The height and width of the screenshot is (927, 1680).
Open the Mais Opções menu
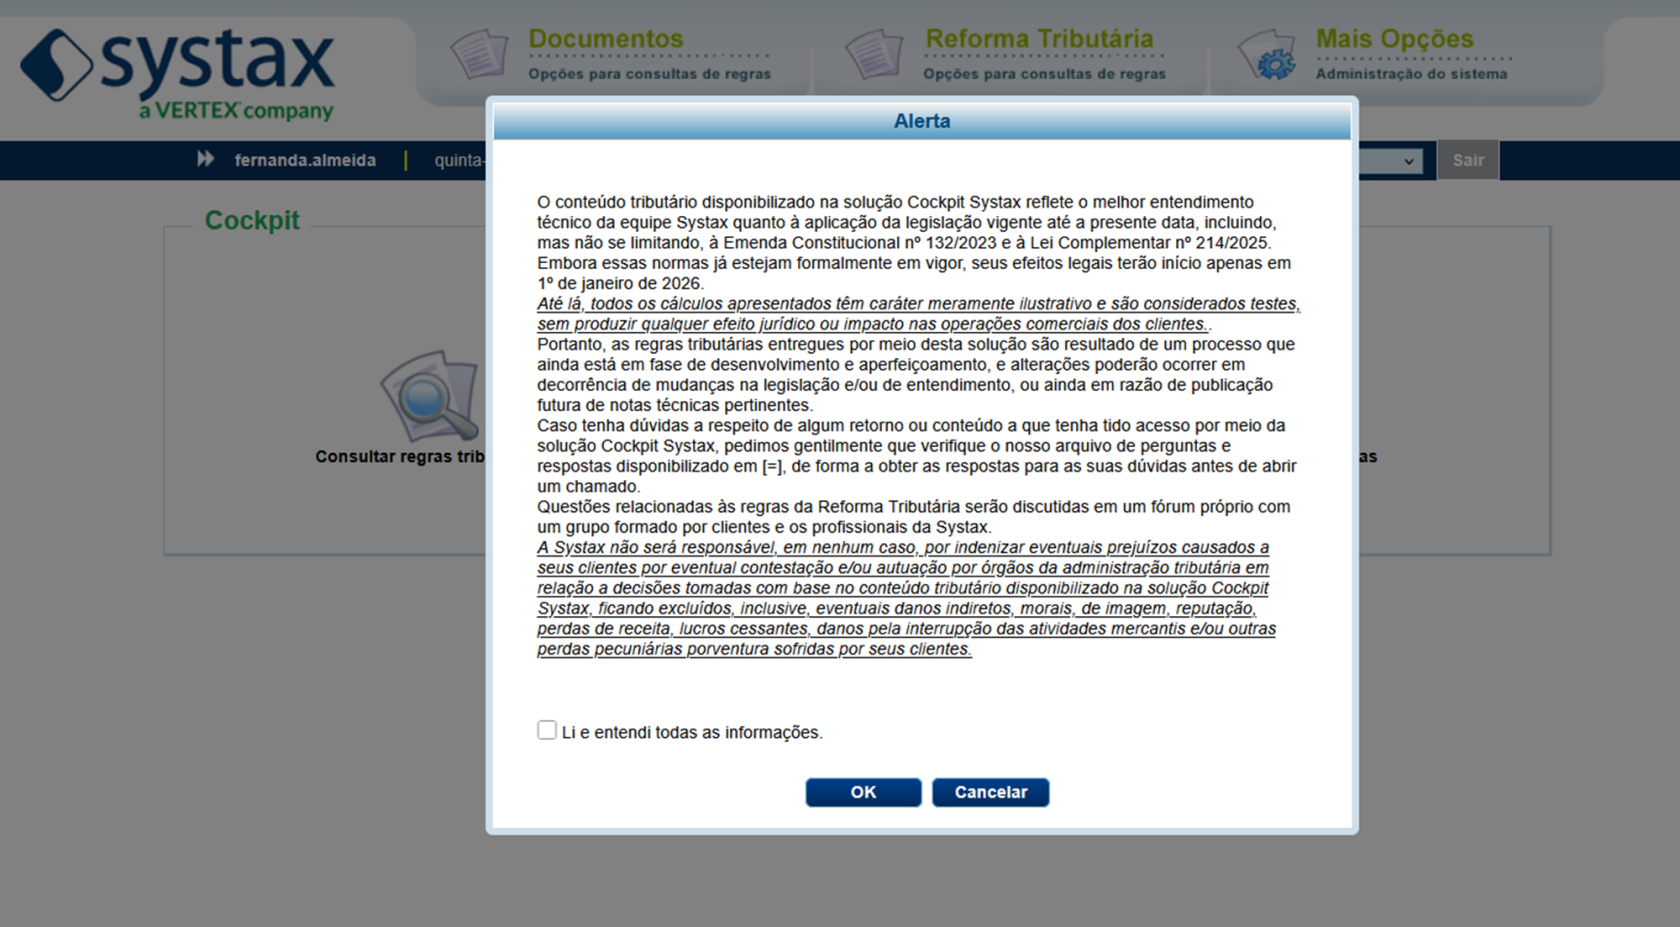click(x=1394, y=39)
